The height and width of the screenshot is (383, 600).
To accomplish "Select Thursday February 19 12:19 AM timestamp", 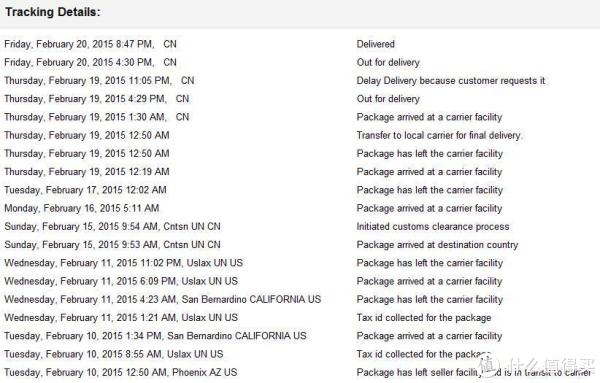I will (87, 172).
